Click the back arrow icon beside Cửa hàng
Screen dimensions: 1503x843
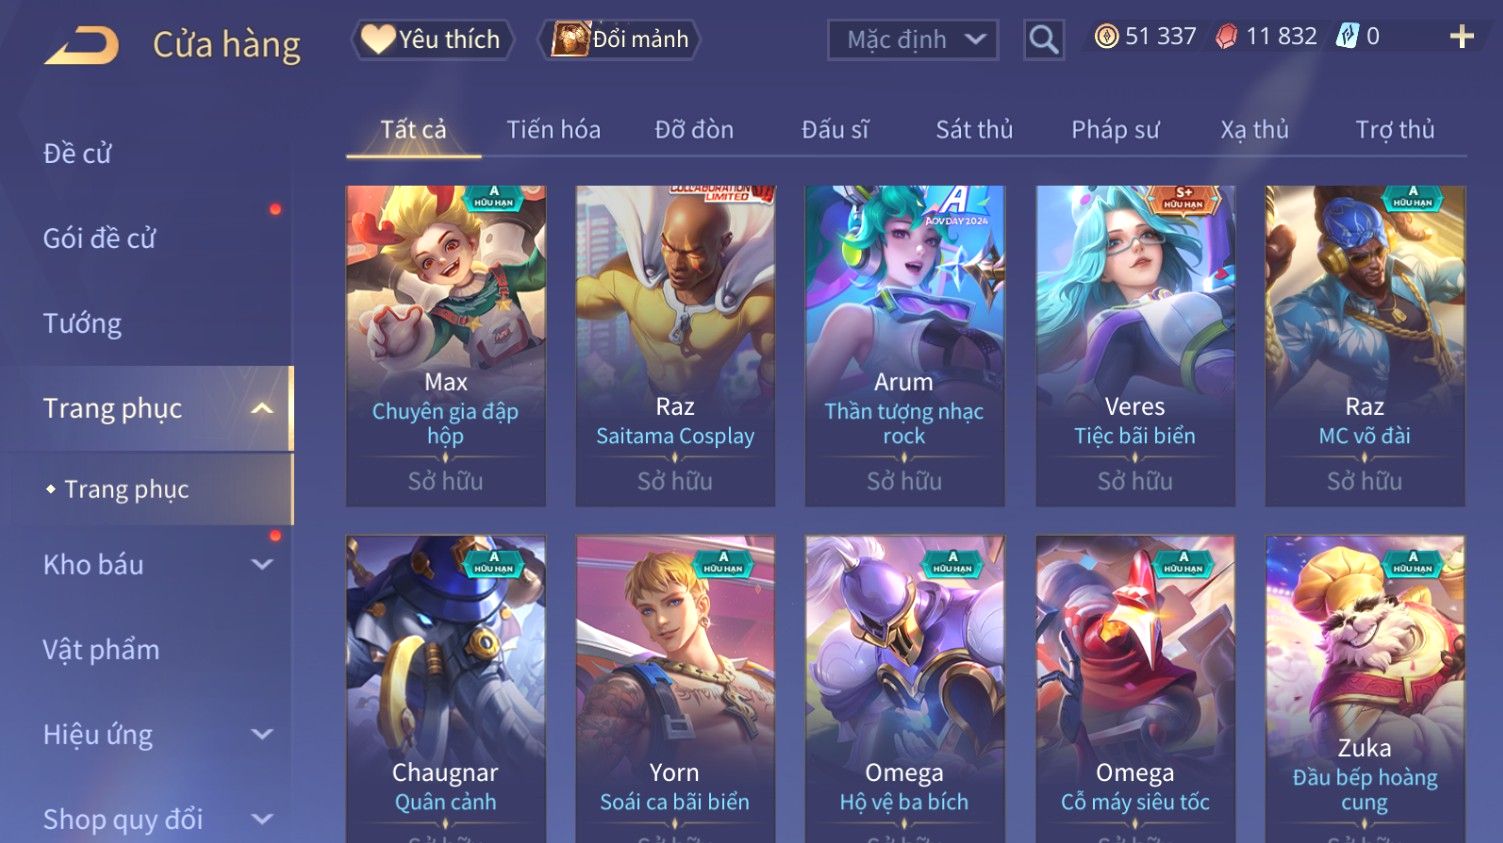[82, 45]
